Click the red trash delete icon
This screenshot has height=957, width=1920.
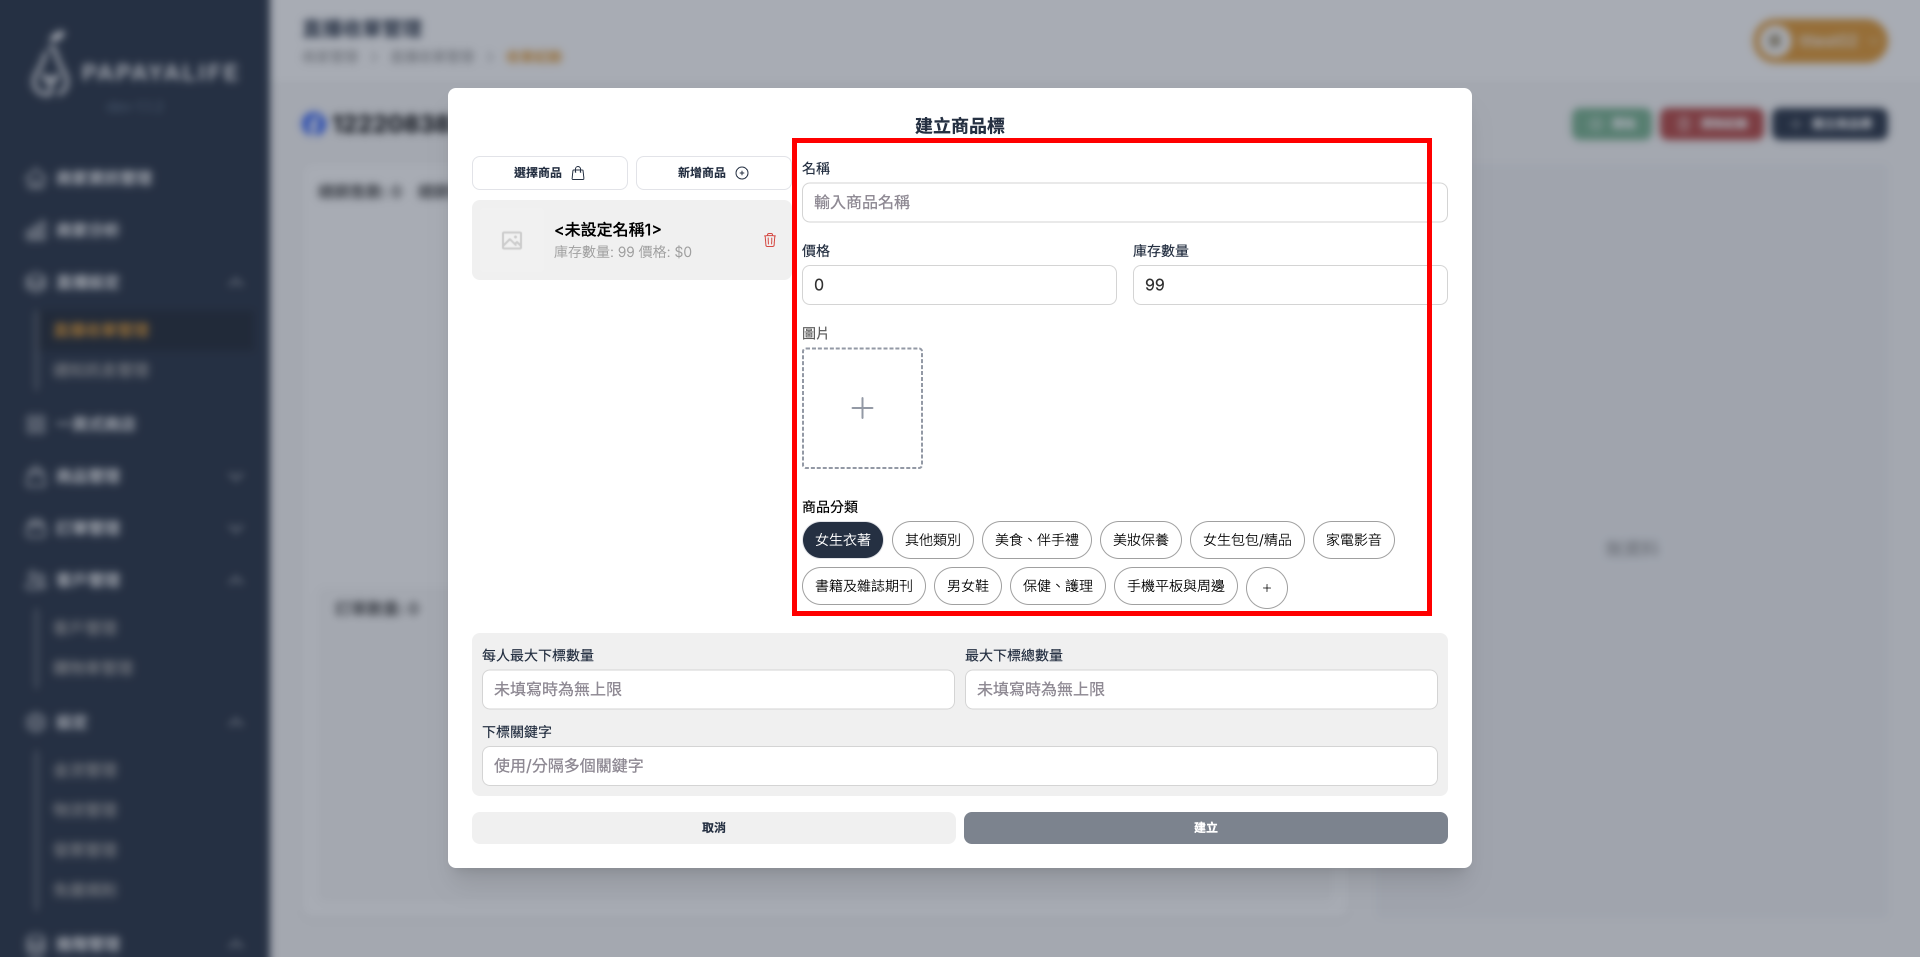click(770, 240)
